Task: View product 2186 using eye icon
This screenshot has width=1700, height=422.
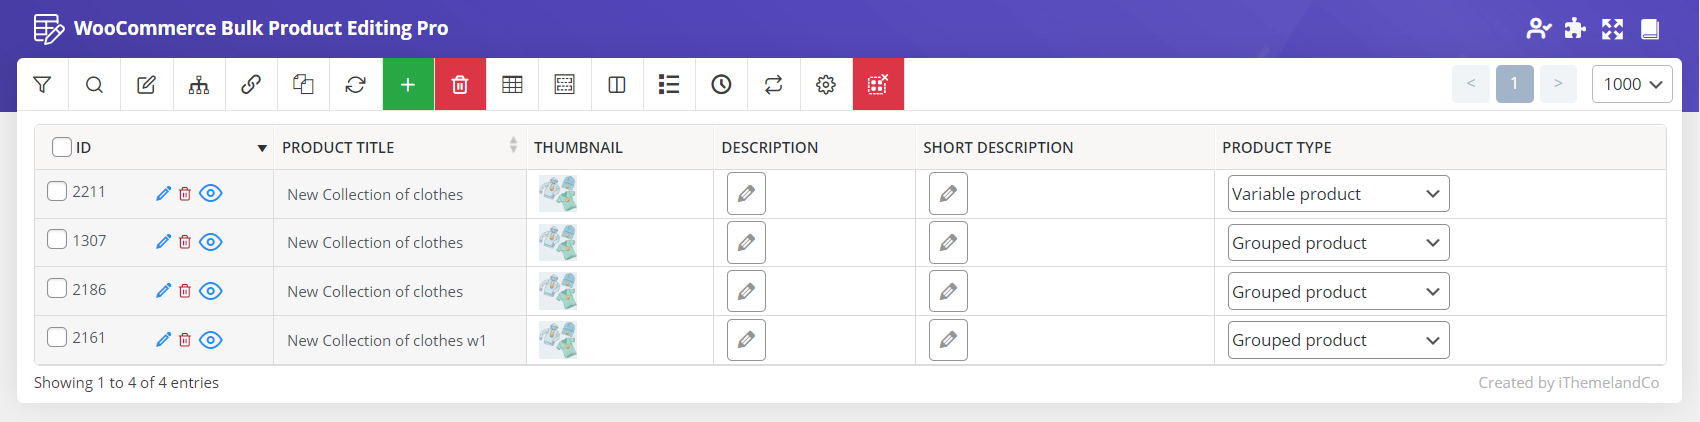Action: 210,291
